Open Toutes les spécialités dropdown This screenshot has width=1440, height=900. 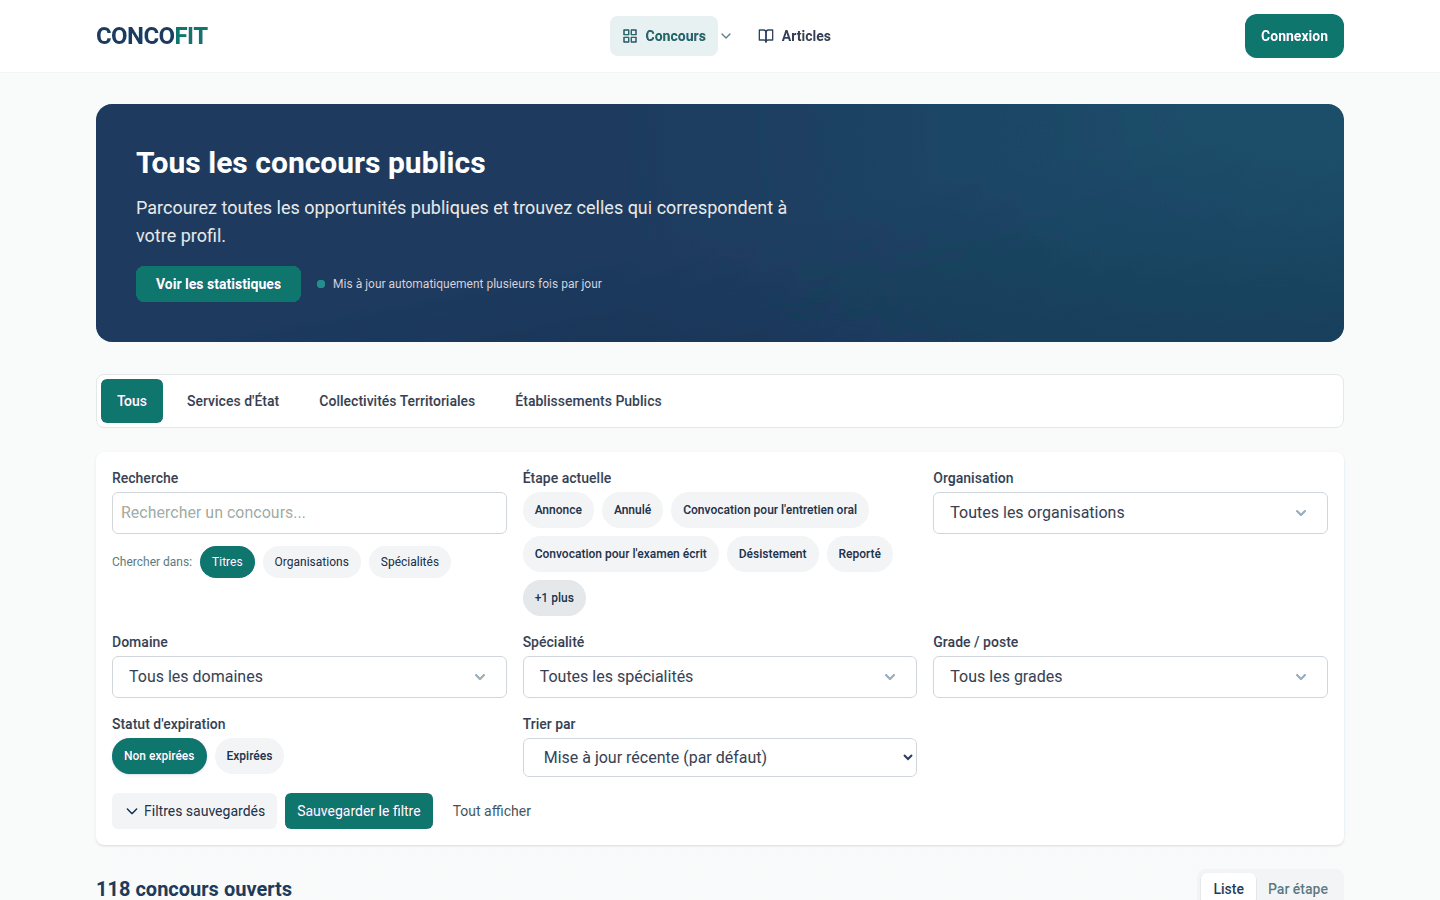[720, 677]
